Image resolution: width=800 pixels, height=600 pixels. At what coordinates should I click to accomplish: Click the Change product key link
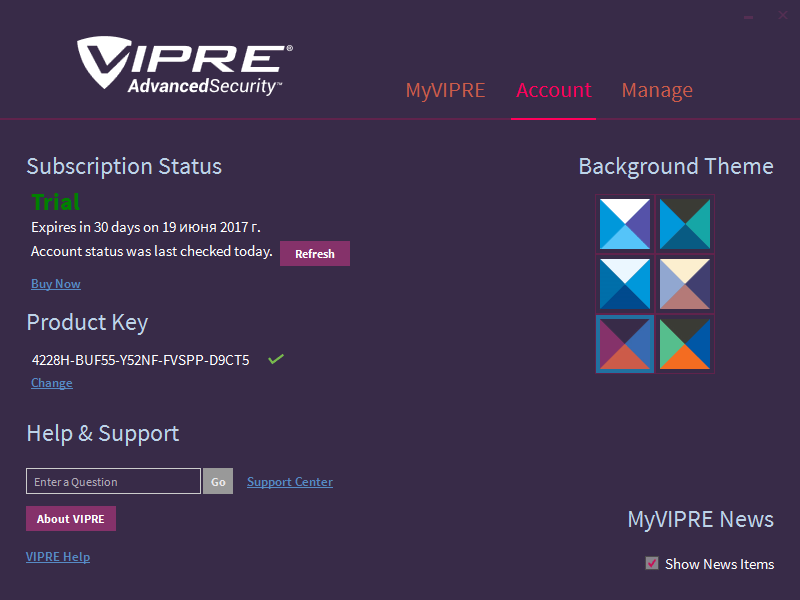tap(52, 383)
